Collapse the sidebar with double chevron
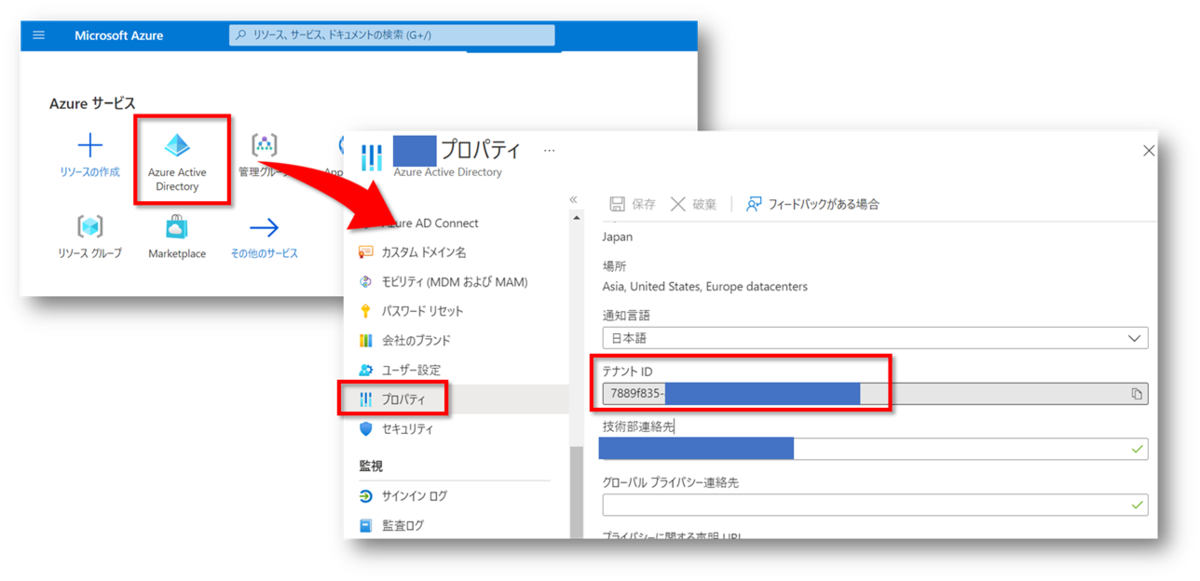The width and height of the screenshot is (1200, 581). [x=573, y=200]
